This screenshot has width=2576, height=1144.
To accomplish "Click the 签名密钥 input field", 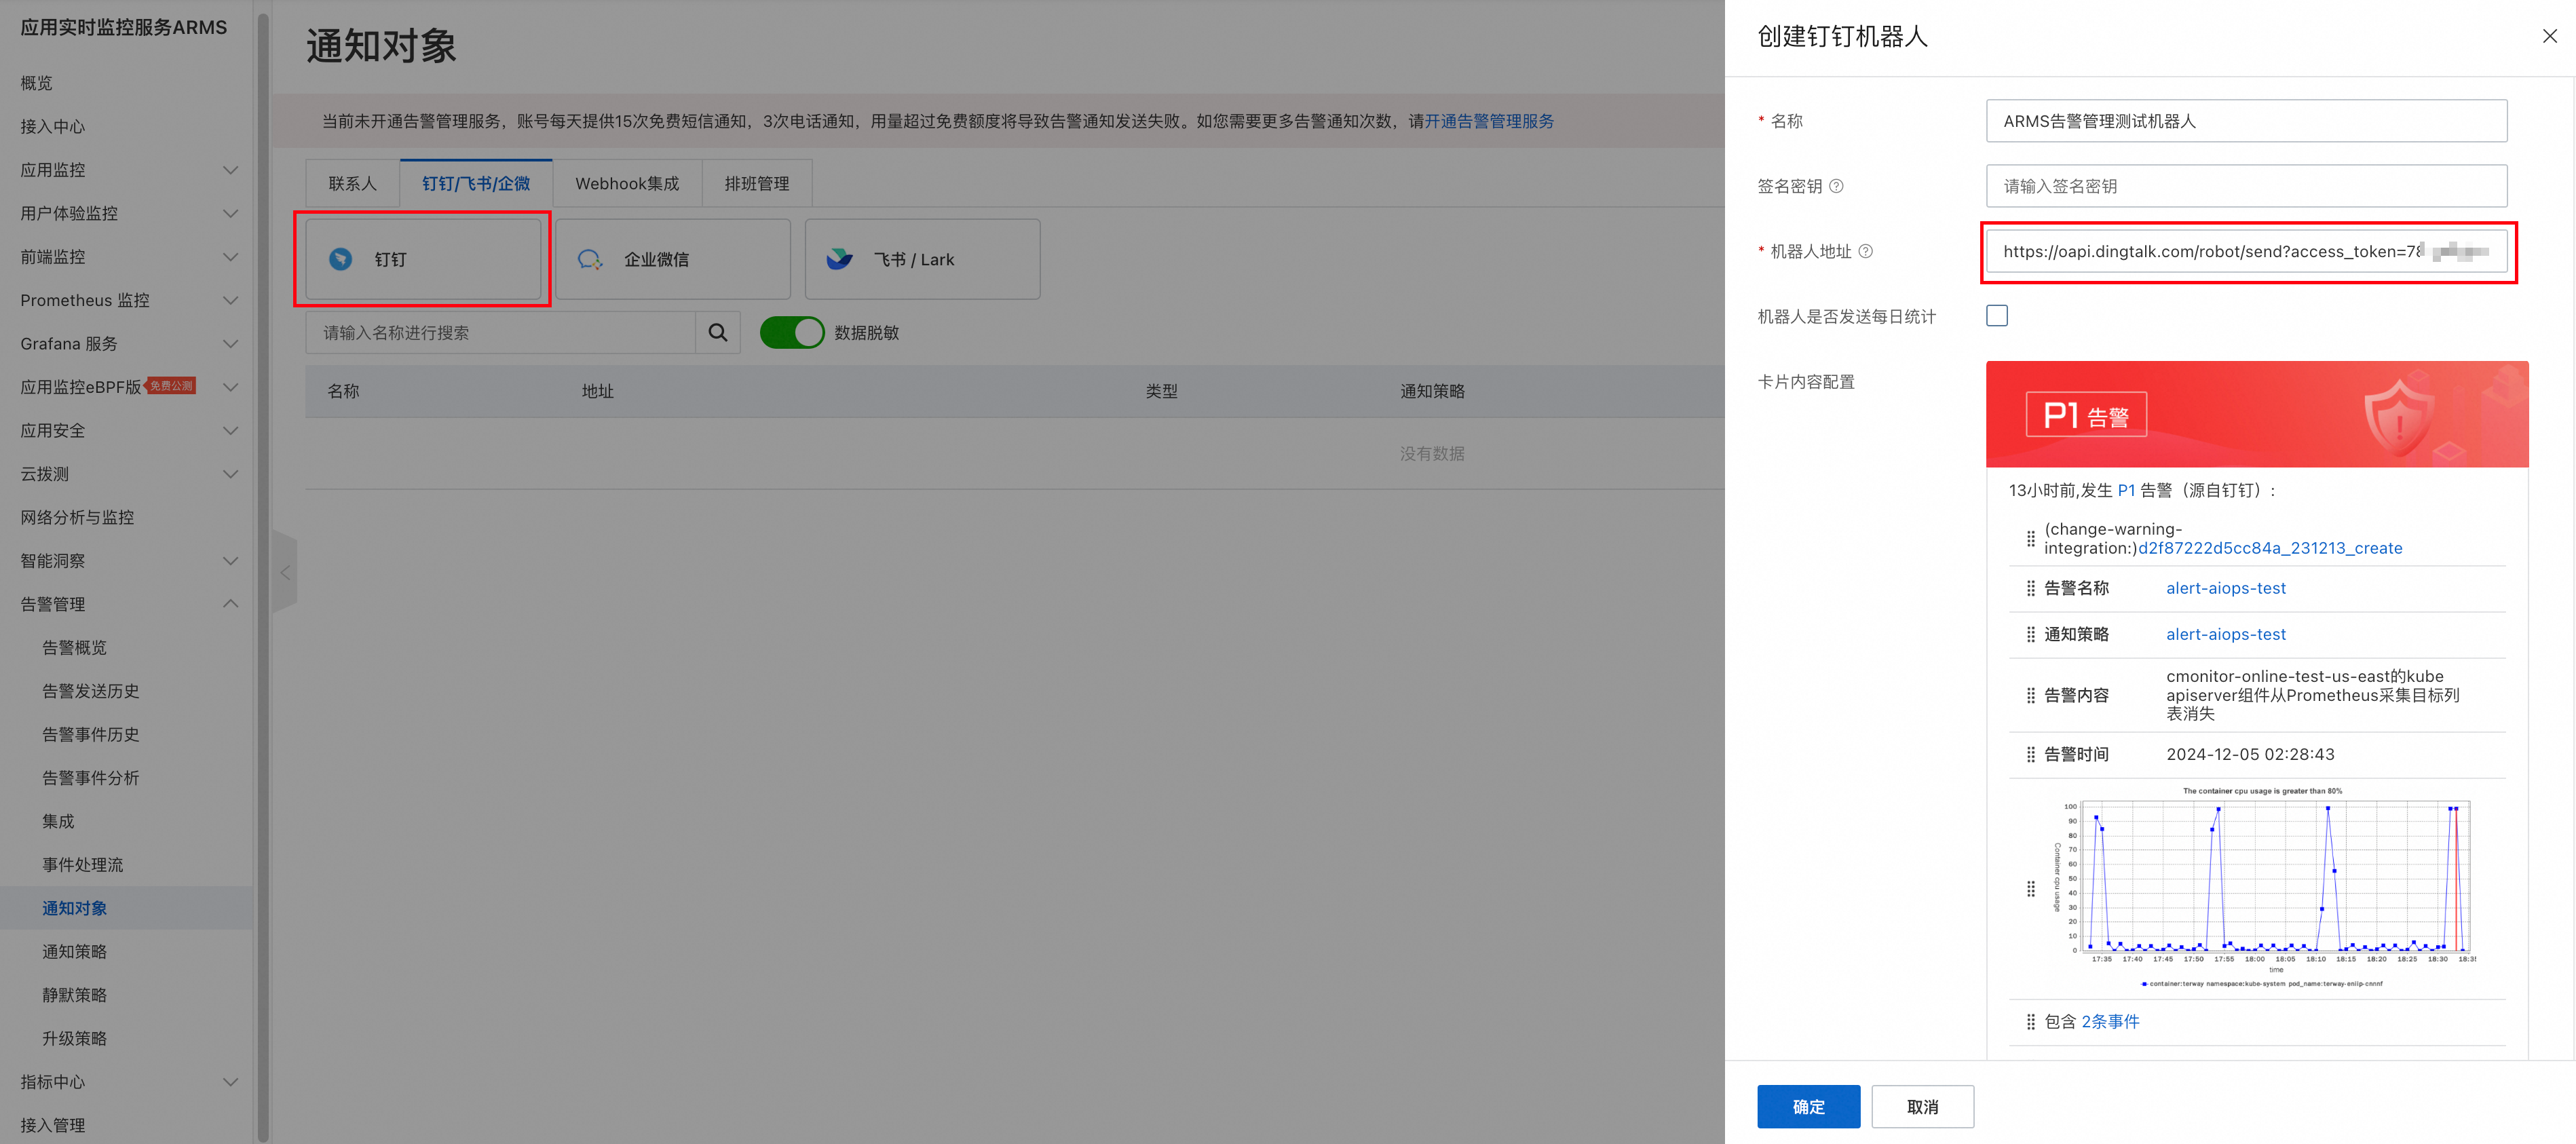I will pyautogui.click(x=2246, y=186).
